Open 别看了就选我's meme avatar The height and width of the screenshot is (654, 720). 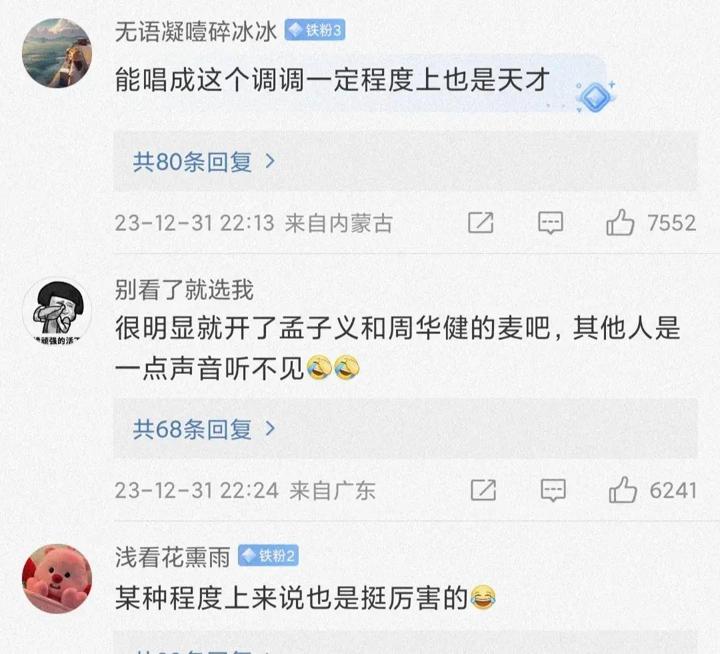tap(57, 311)
